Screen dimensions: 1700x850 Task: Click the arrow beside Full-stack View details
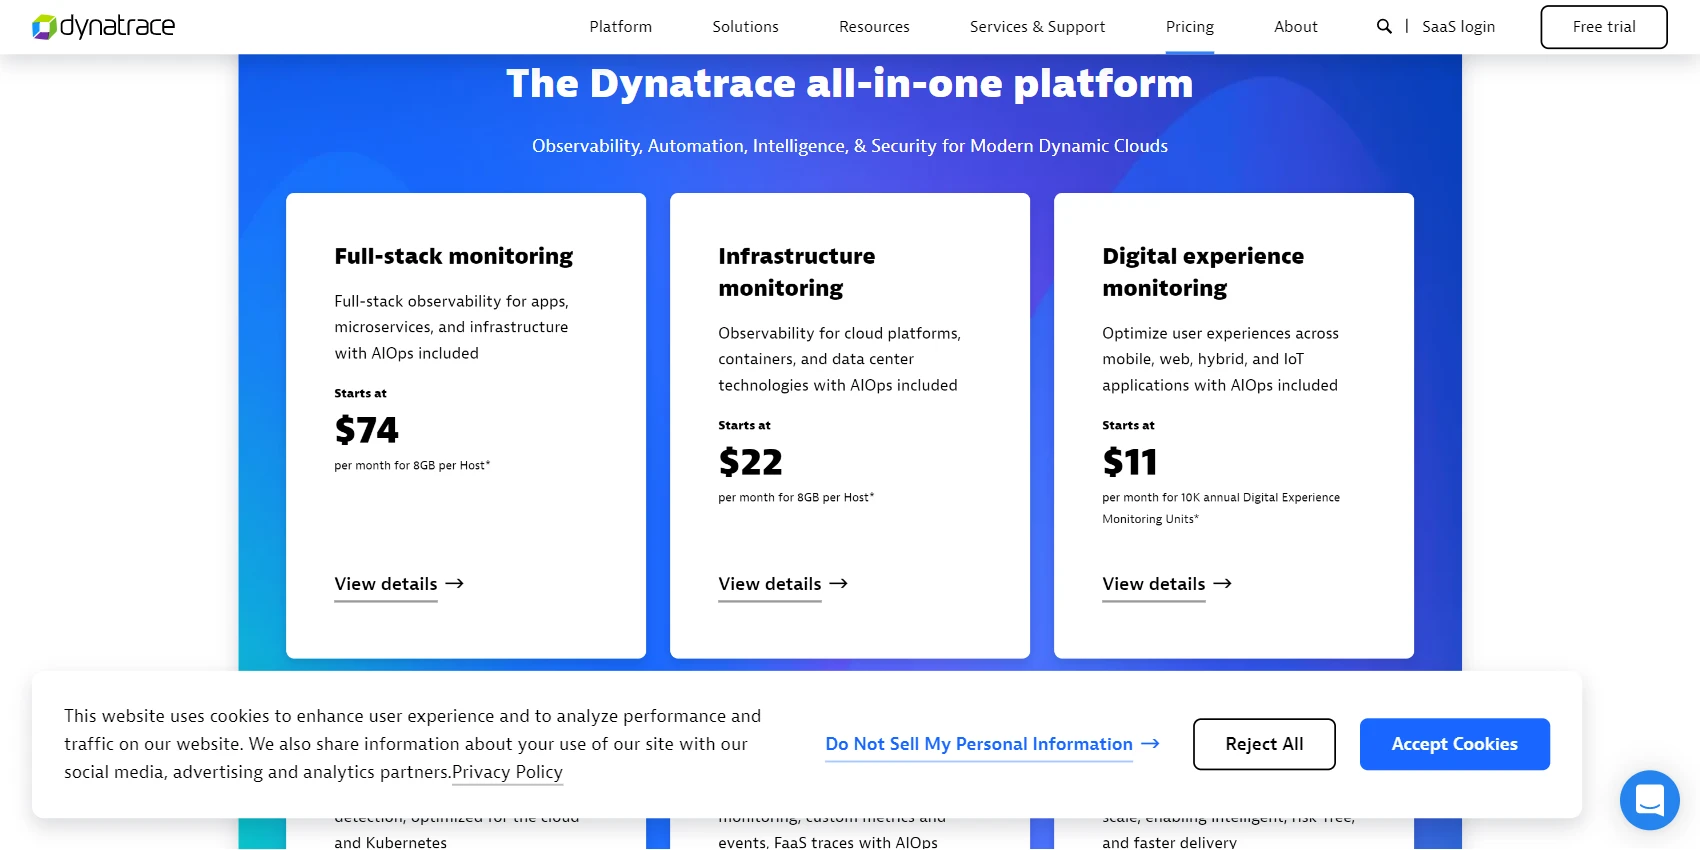pos(455,584)
